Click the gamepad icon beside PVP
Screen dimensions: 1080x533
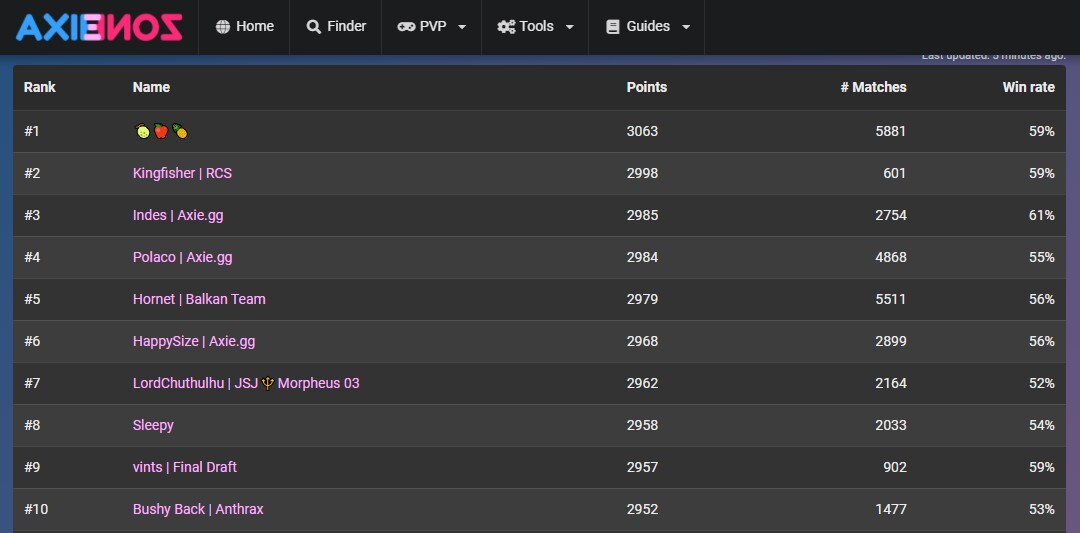406,27
